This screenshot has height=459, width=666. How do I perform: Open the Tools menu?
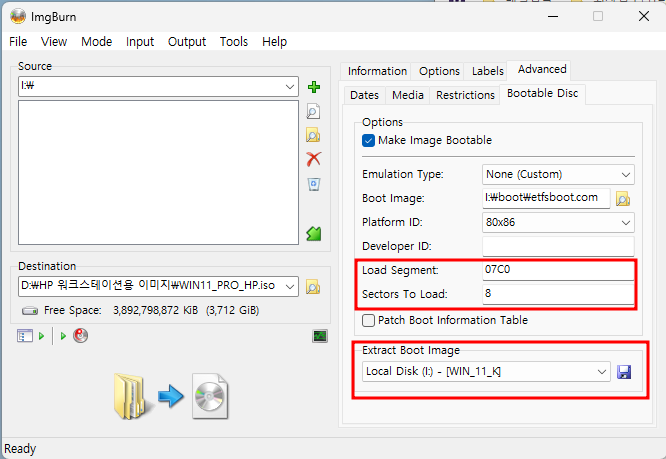click(x=234, y=42)
